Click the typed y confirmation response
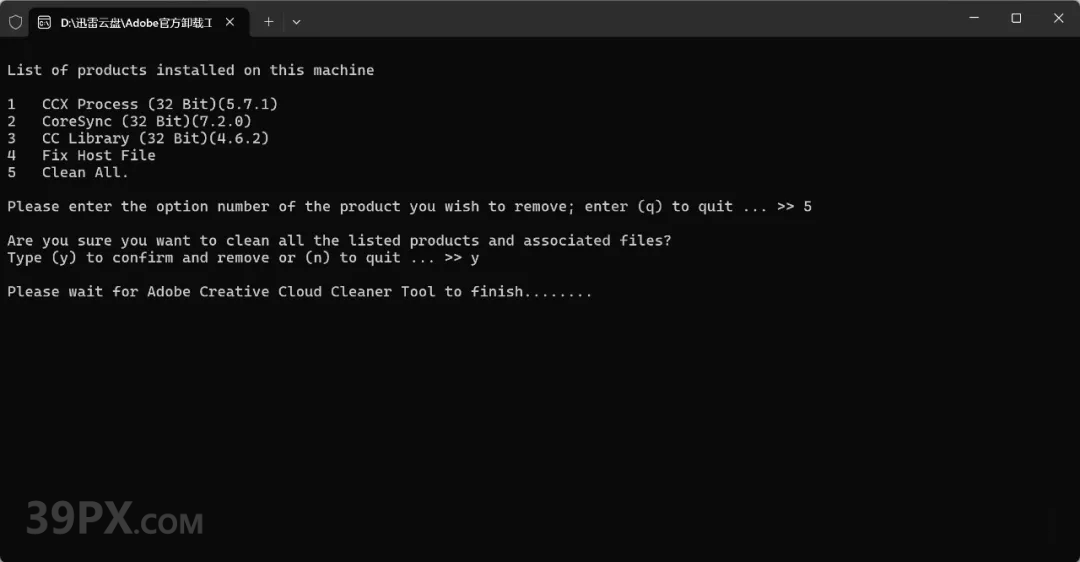The image size is (1080, 562). (475, 258)
